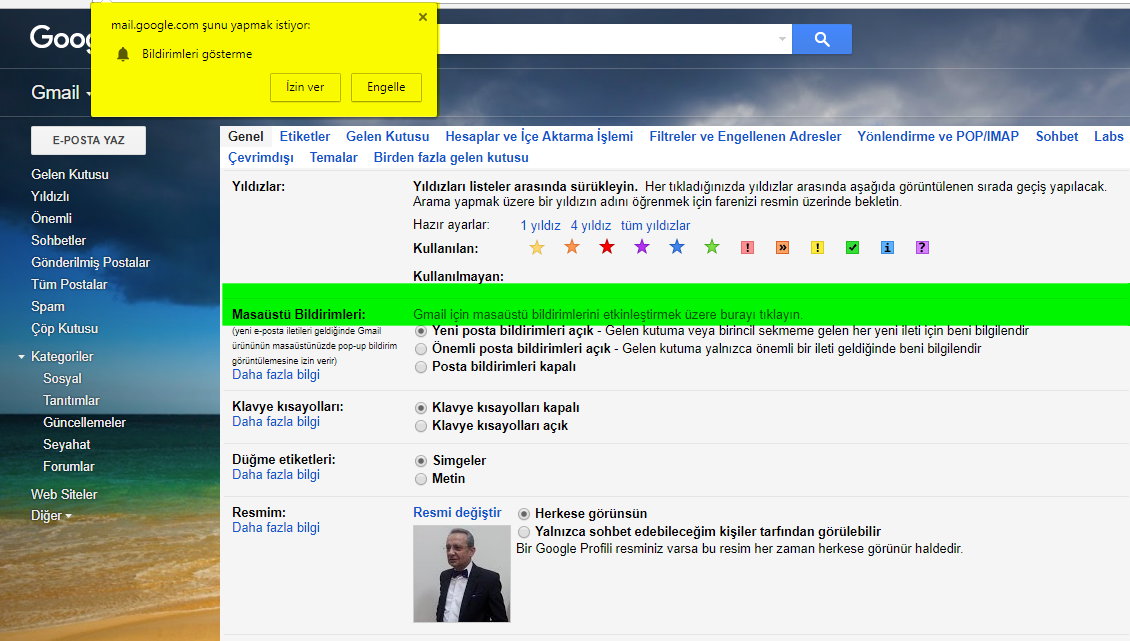
Task: Open 'Daha fazla bilgi' under Masaüstü Bildirimleri
Action: (x=276, y=374)
